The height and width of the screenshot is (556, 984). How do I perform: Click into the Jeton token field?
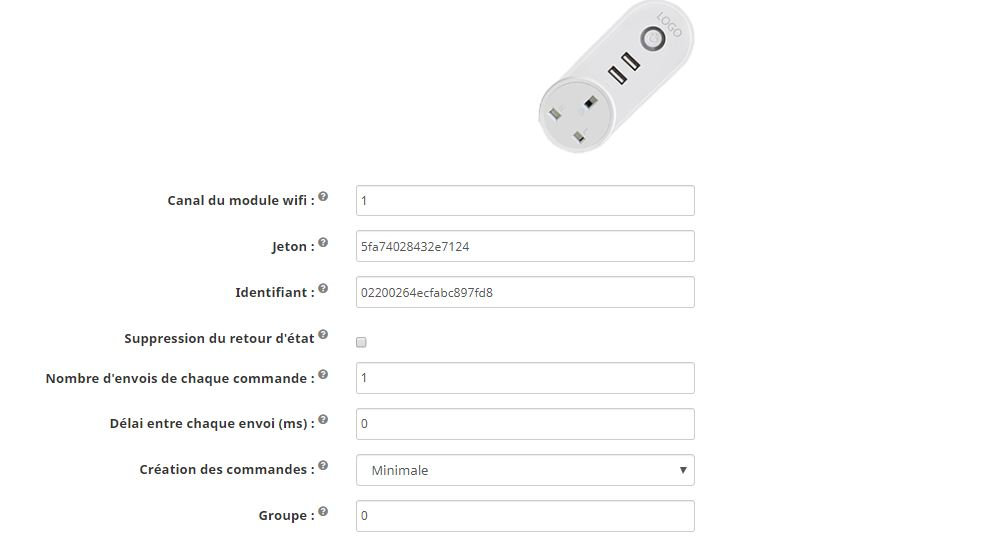click(x=524, y=246)
